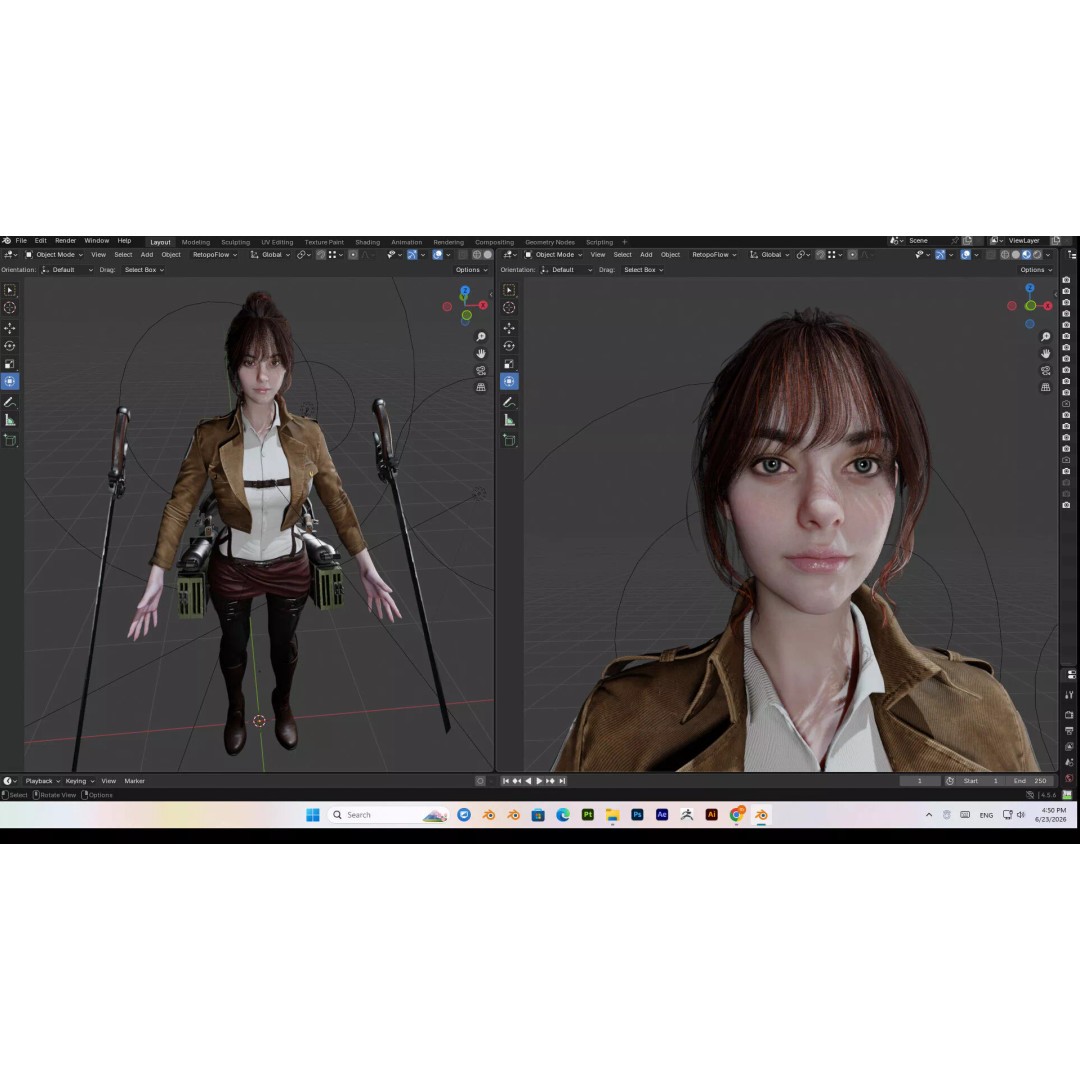
Task: Click the current frame number field
Action: (x=920, y=781)
